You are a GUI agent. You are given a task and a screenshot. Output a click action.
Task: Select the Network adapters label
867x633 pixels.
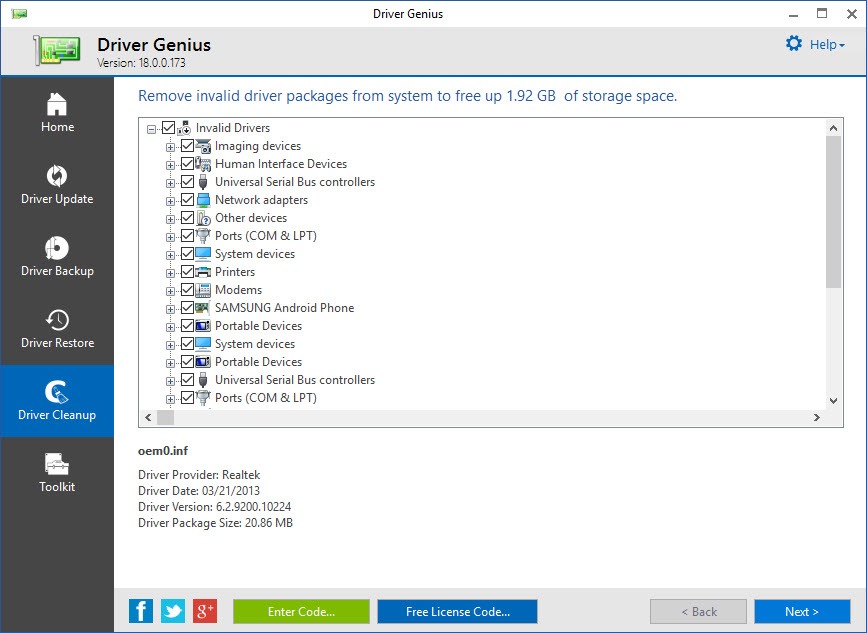(262, 200)
